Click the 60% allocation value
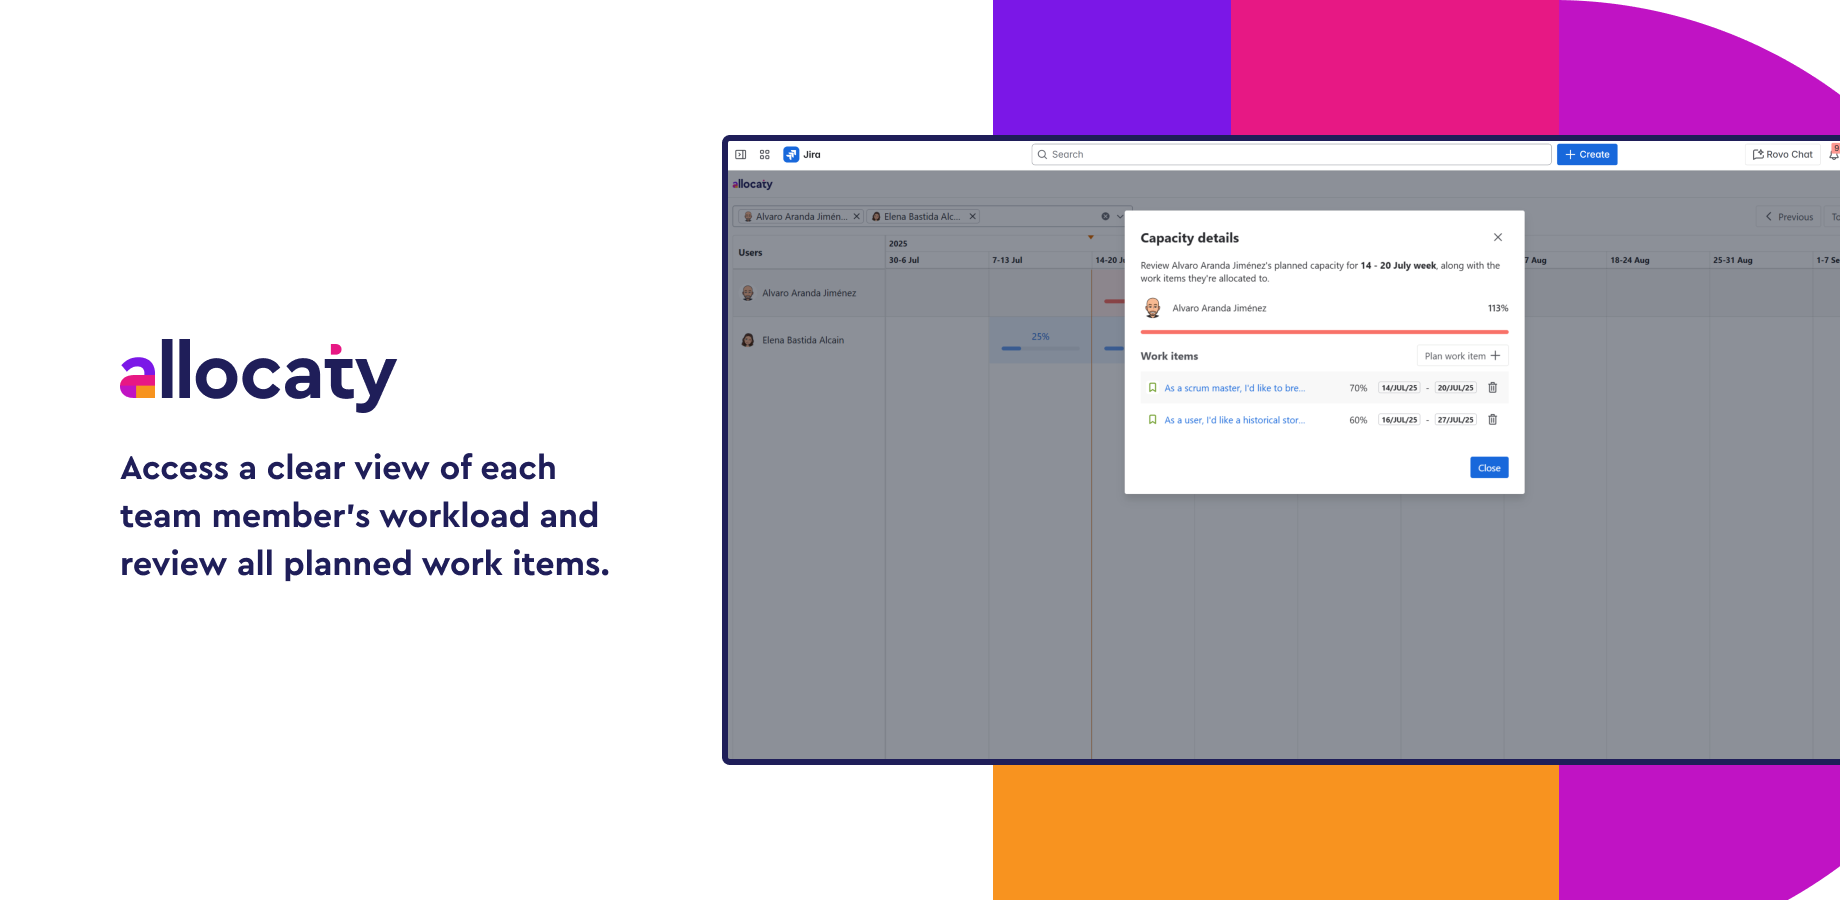The height and width of the screenshot is (900, 1840). [1358, 420]
